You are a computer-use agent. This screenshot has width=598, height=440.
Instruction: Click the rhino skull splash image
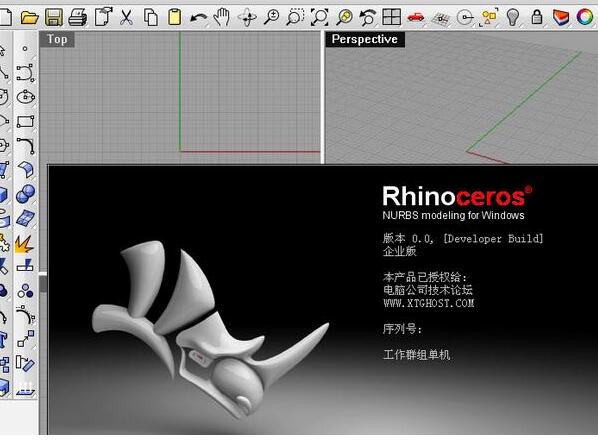pos(210,329)
